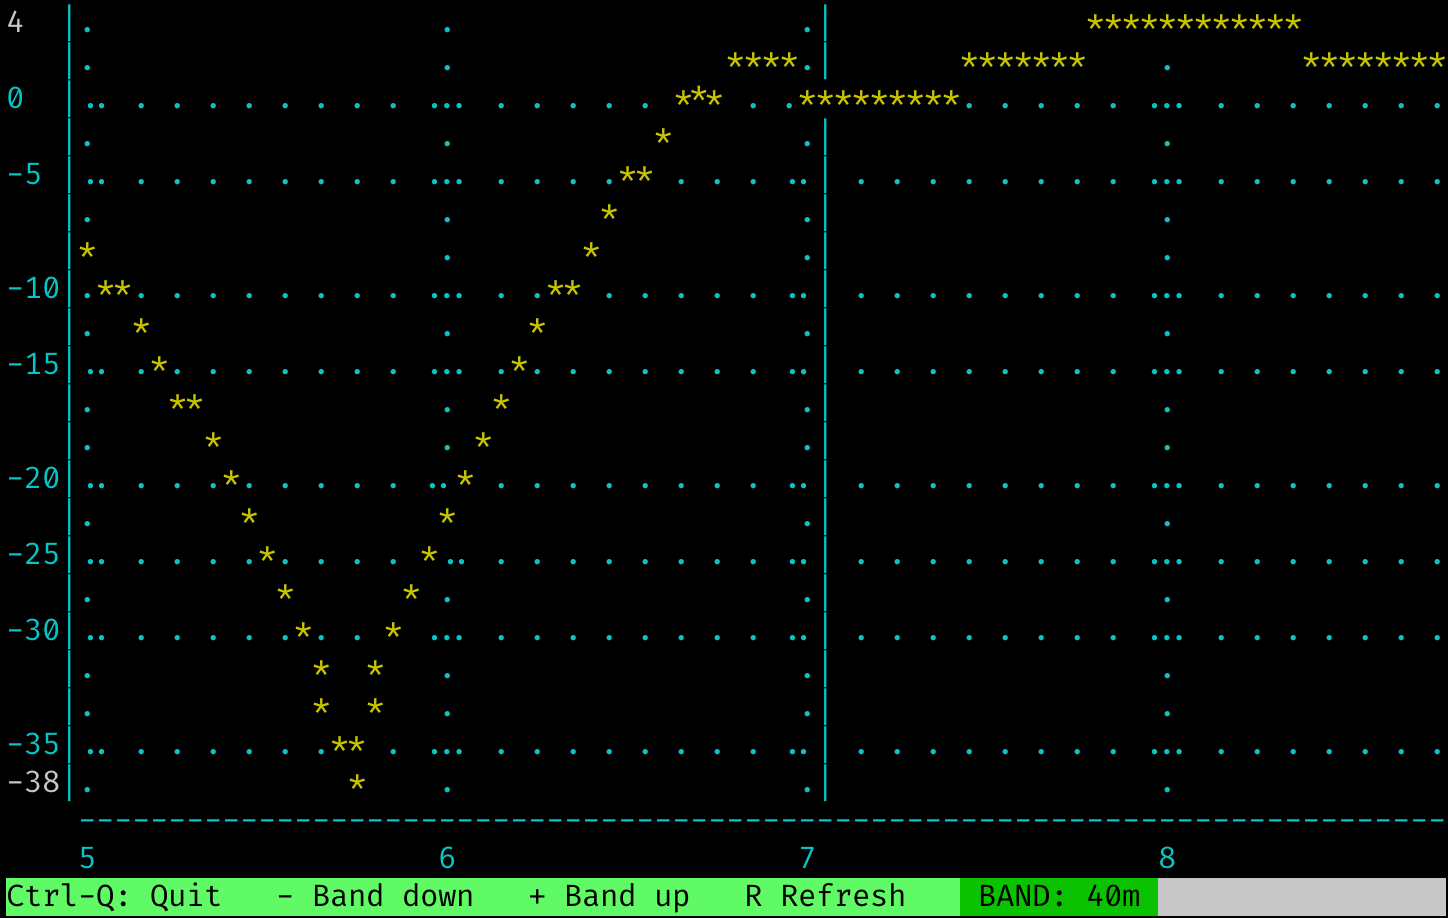
Task: Click the BAND: 40m indicator
Action: [1059, 896]
